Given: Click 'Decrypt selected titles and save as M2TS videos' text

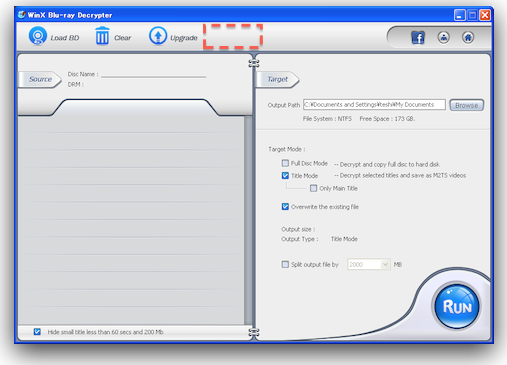Looking at the screenshot, I should coord(403,175).
